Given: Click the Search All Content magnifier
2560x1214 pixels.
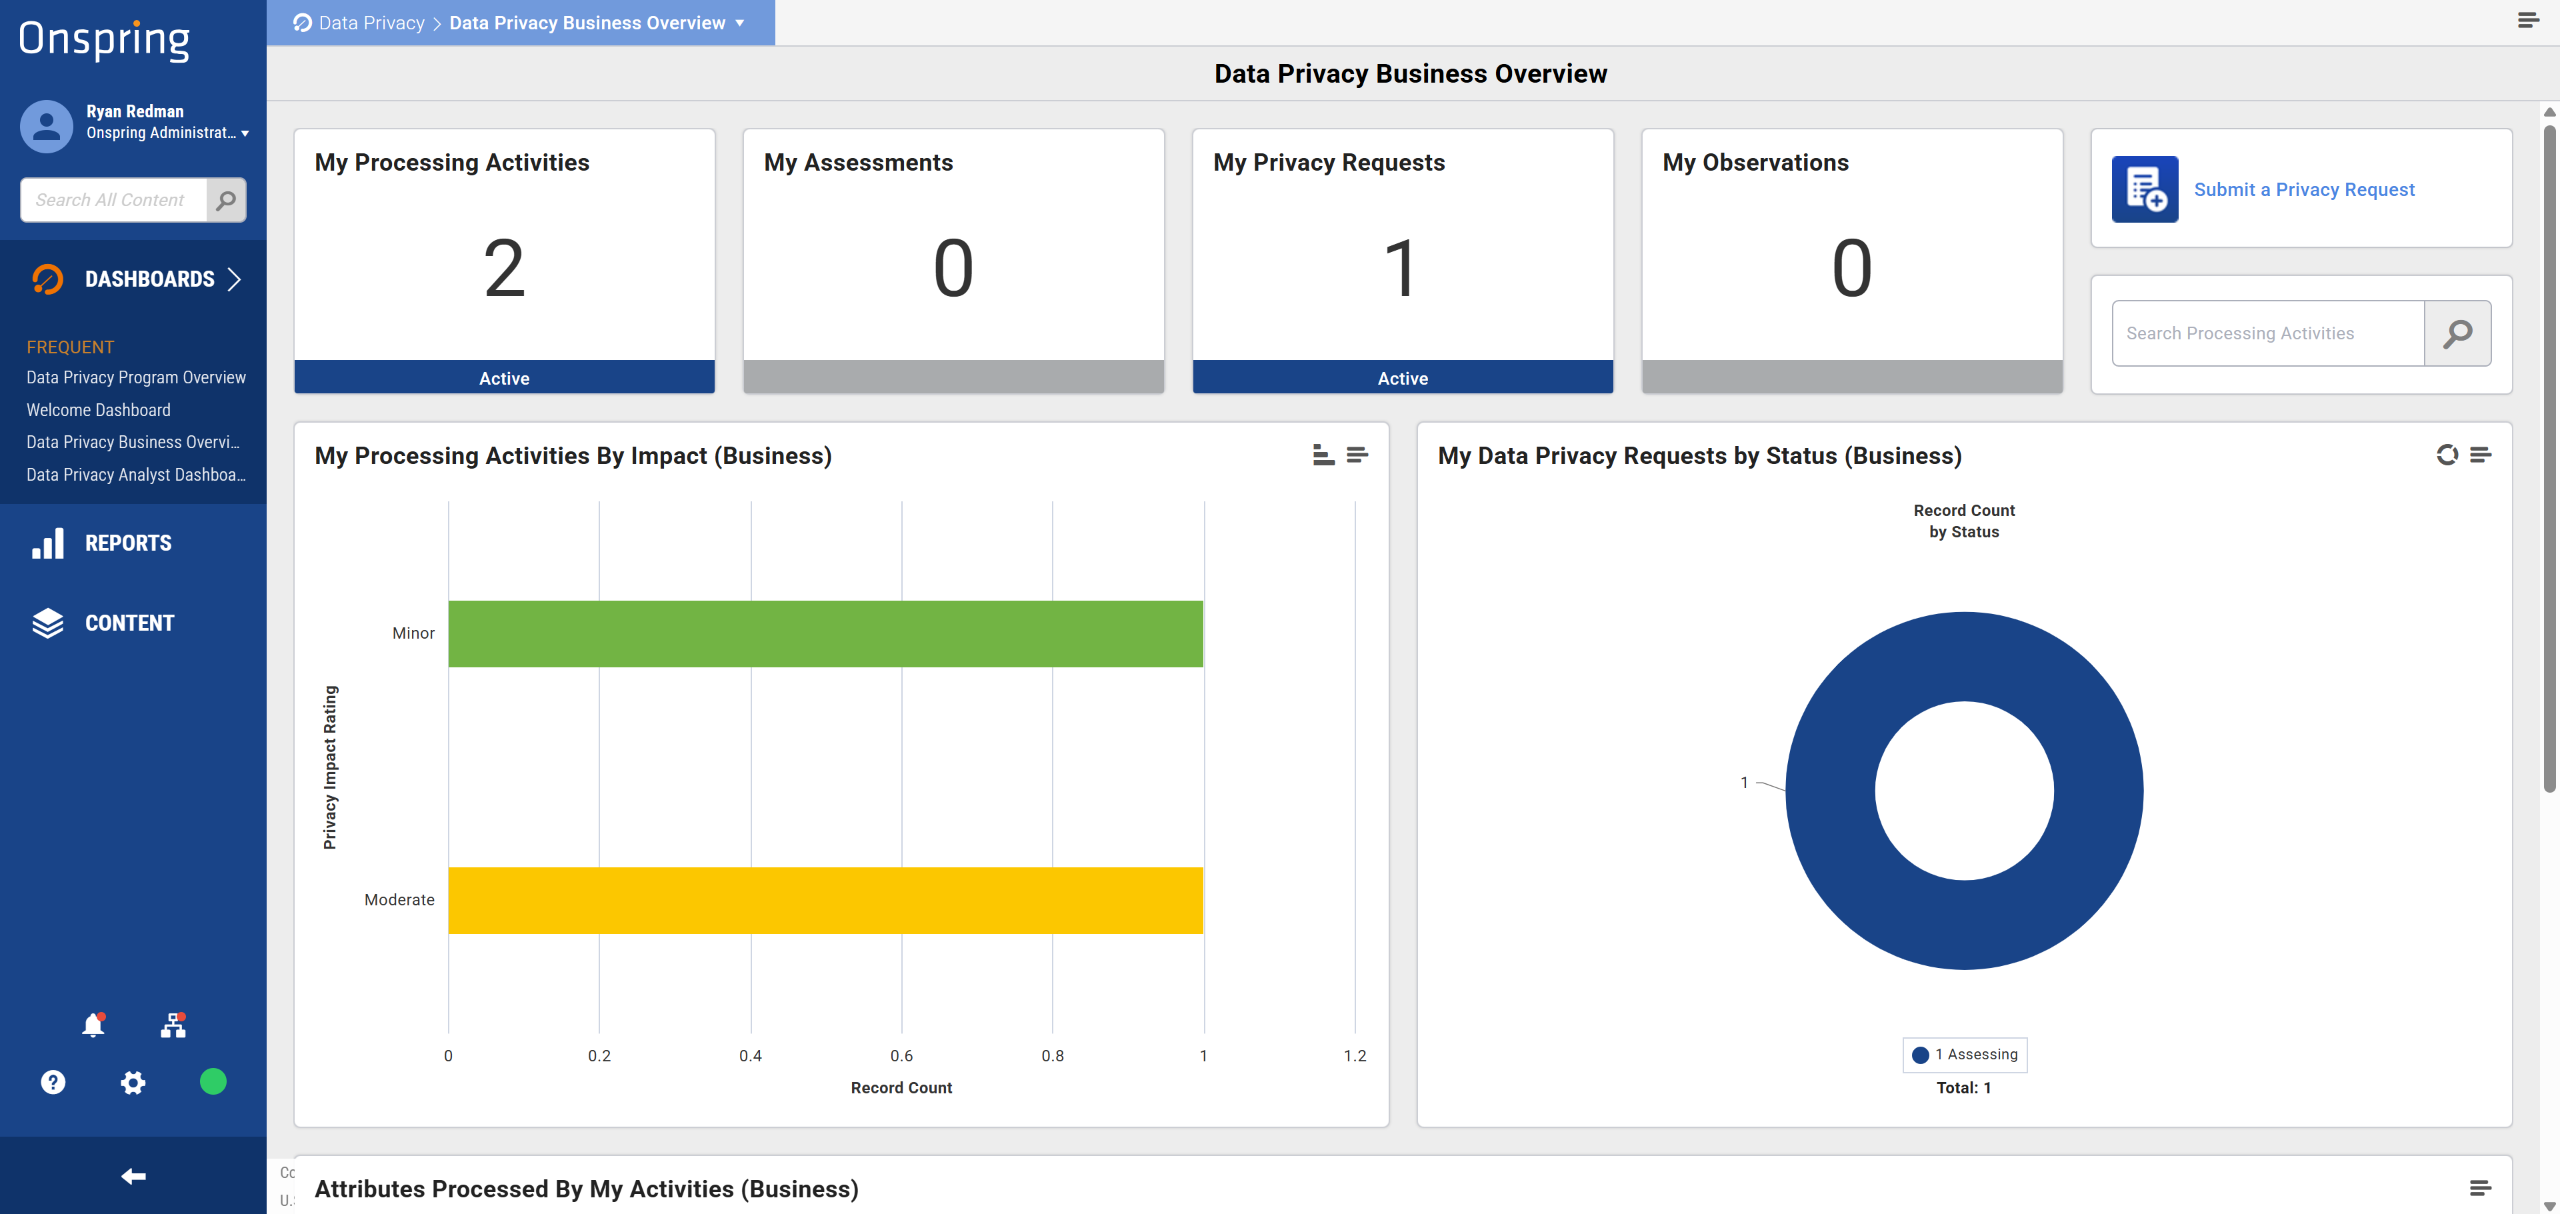Looking at the screenshot, I should (x=227, y=200).
